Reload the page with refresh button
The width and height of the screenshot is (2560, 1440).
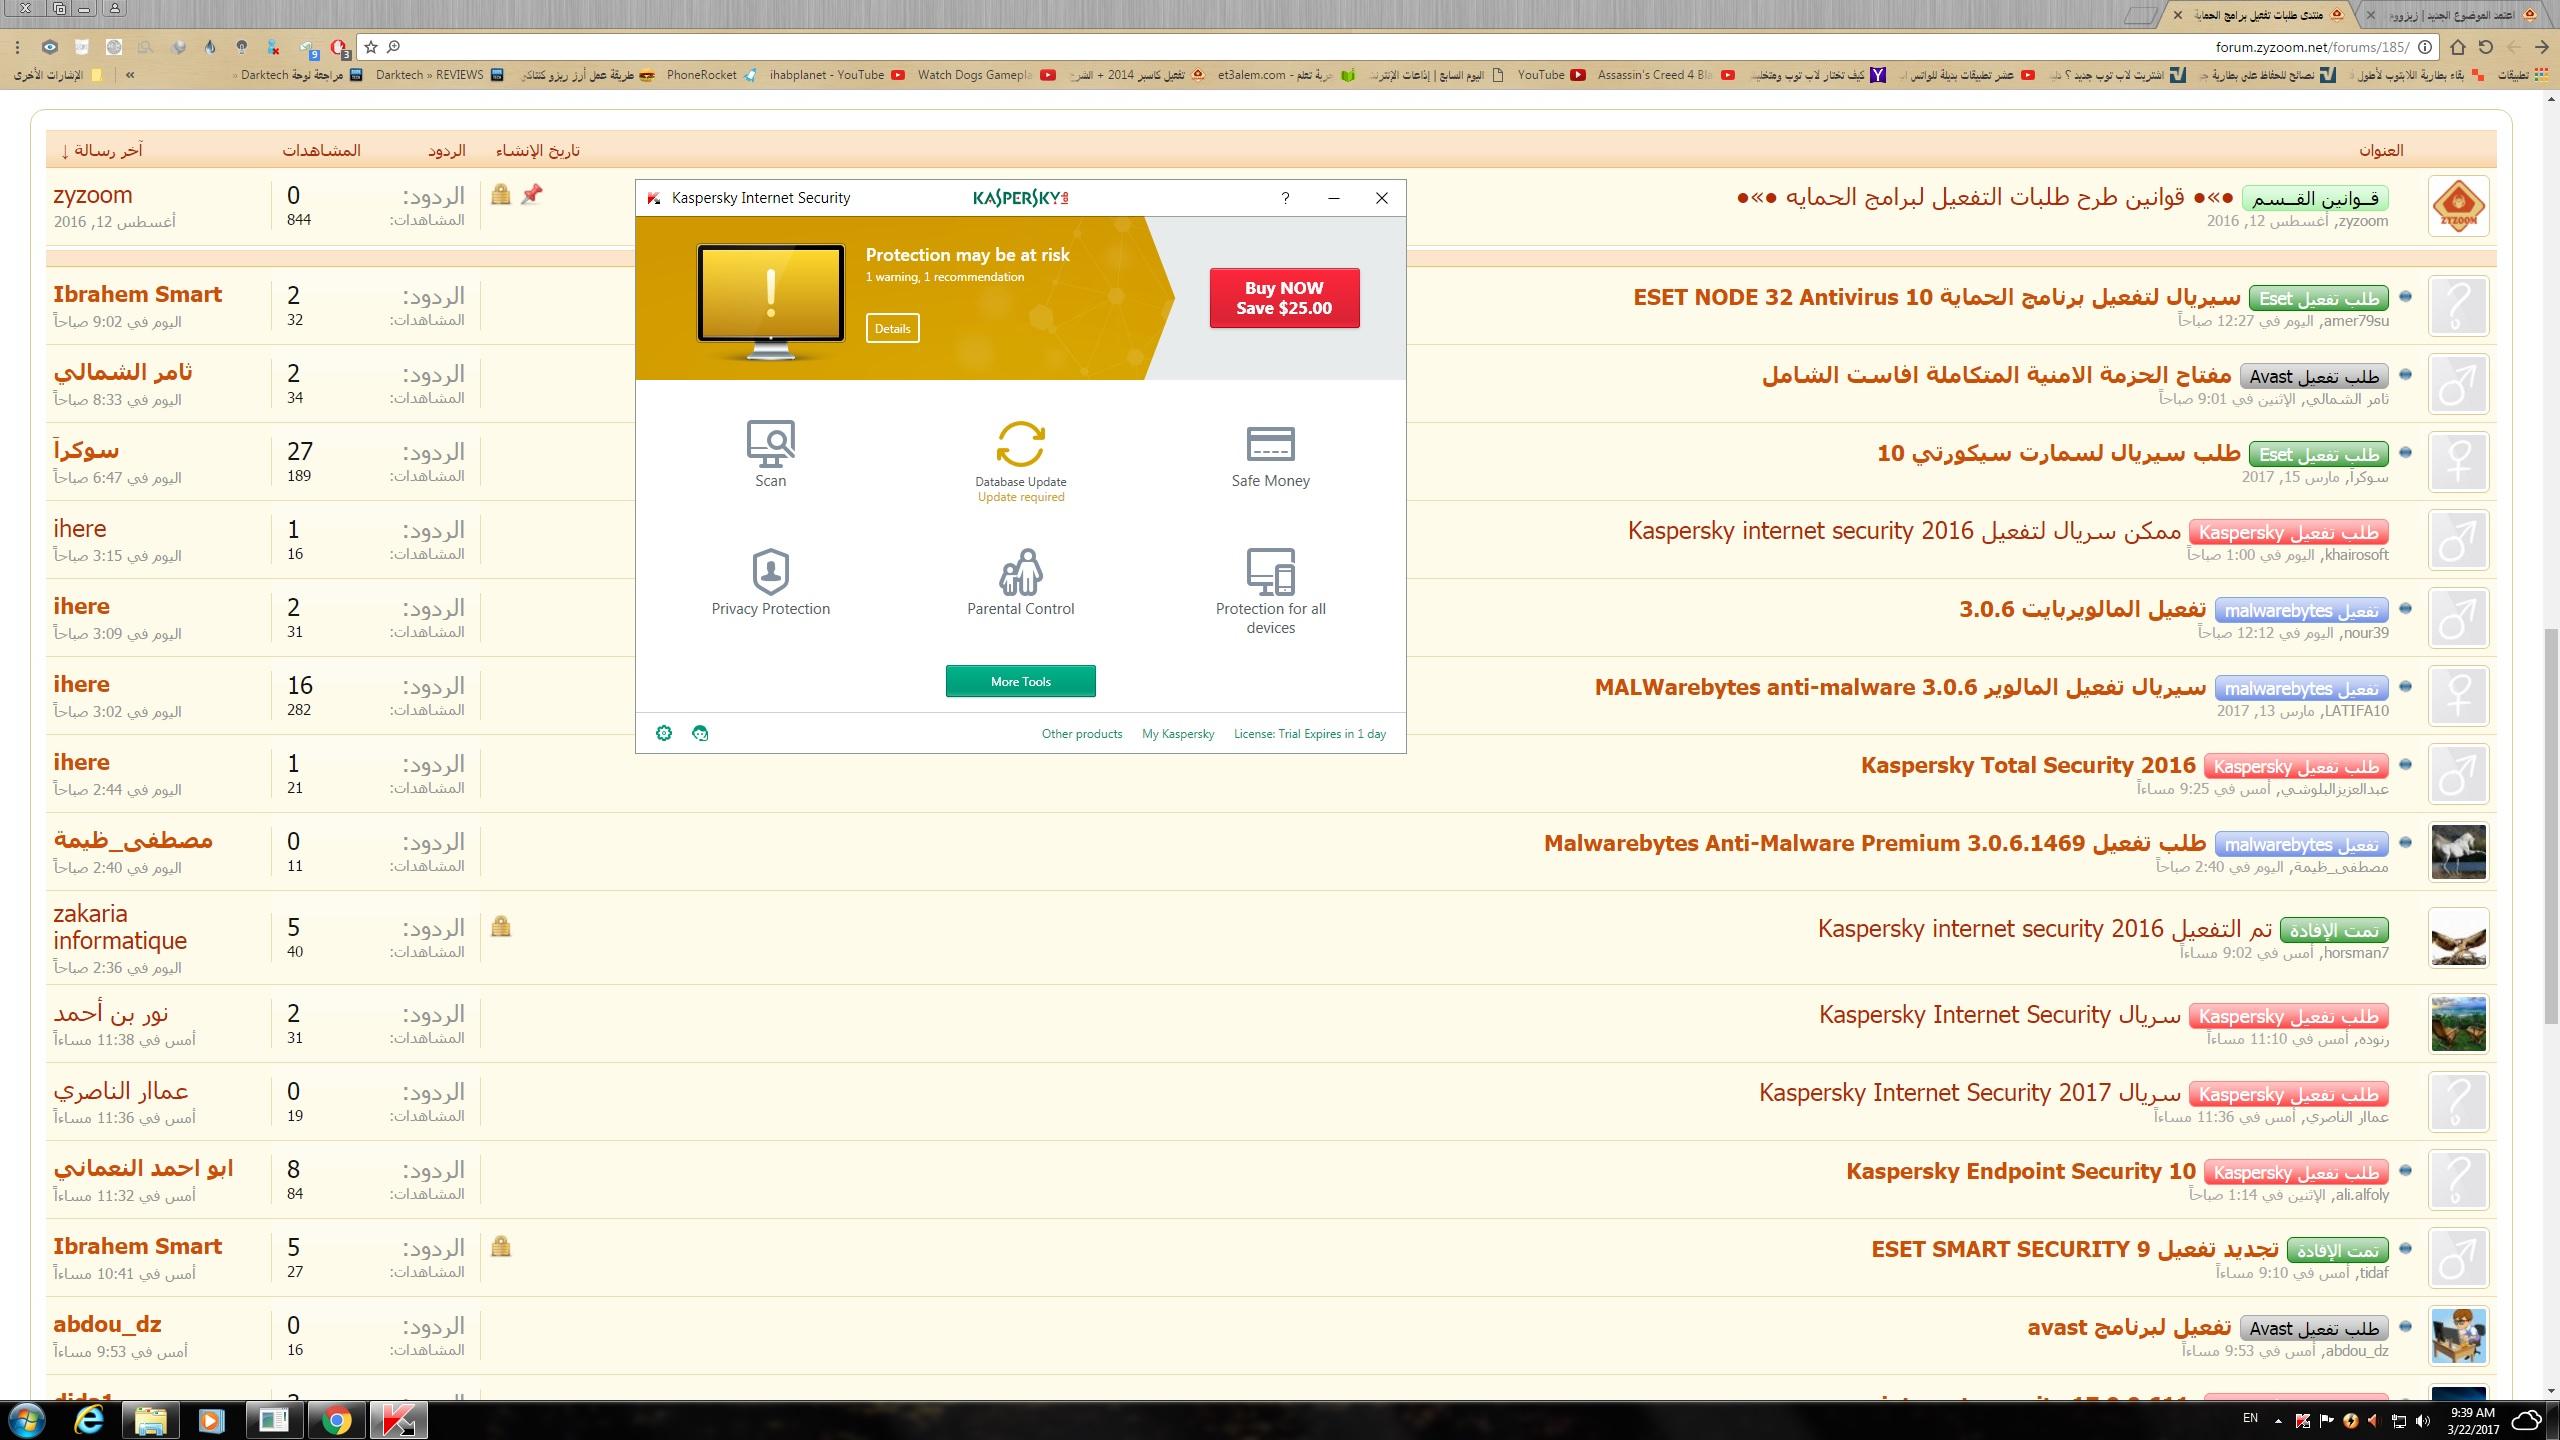tap(2486, 47)
